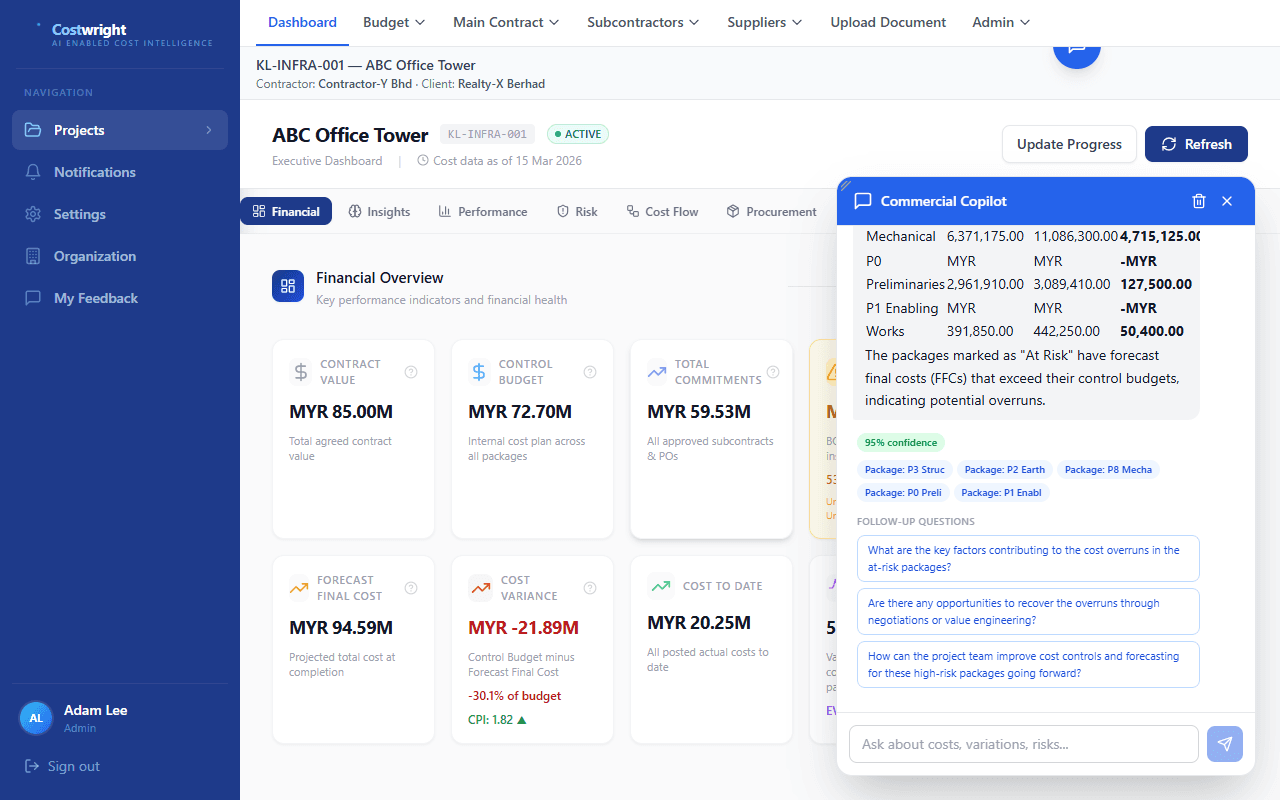Image resolution: width=1280 pixels, height=800 pixels.
Task: Click the Package: P2 Earth chip
Action: tap(1005, 469)
